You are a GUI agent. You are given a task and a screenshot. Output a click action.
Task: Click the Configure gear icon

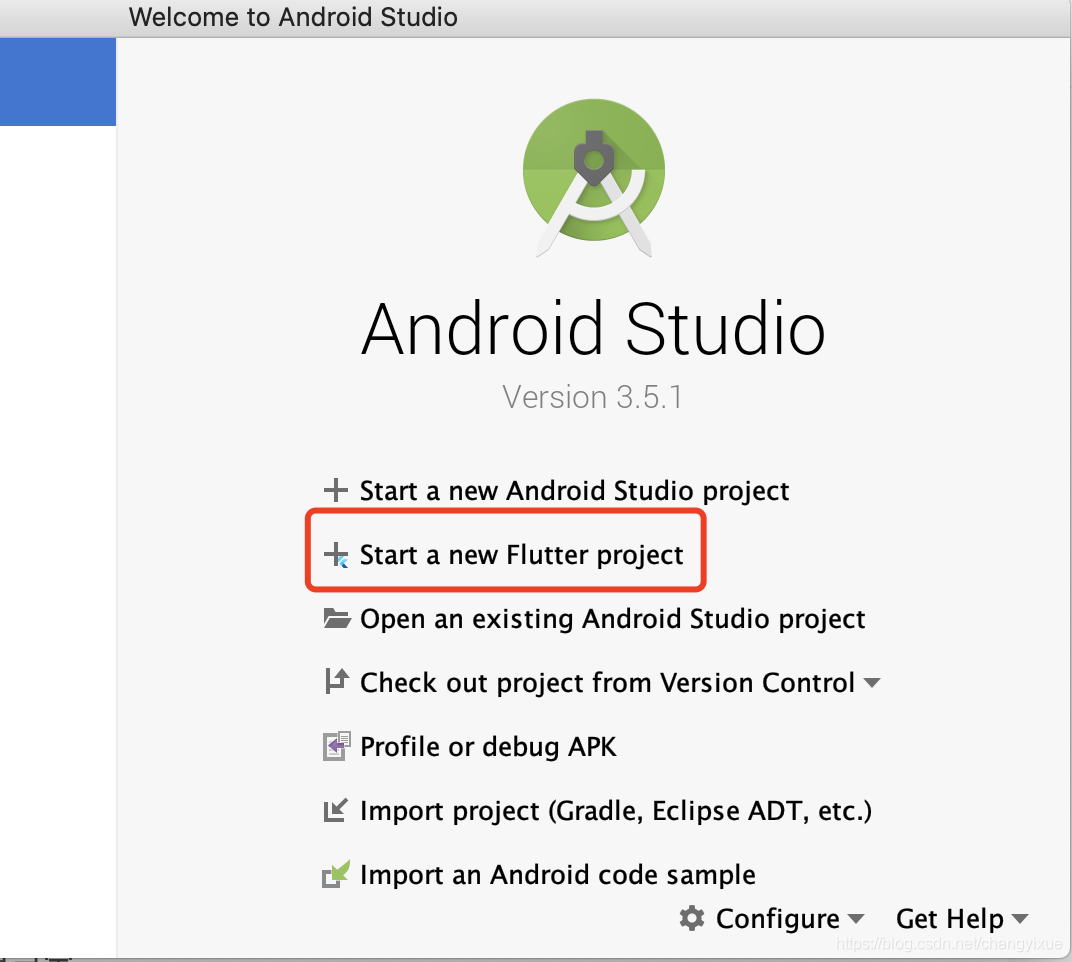tap(692, 918)
